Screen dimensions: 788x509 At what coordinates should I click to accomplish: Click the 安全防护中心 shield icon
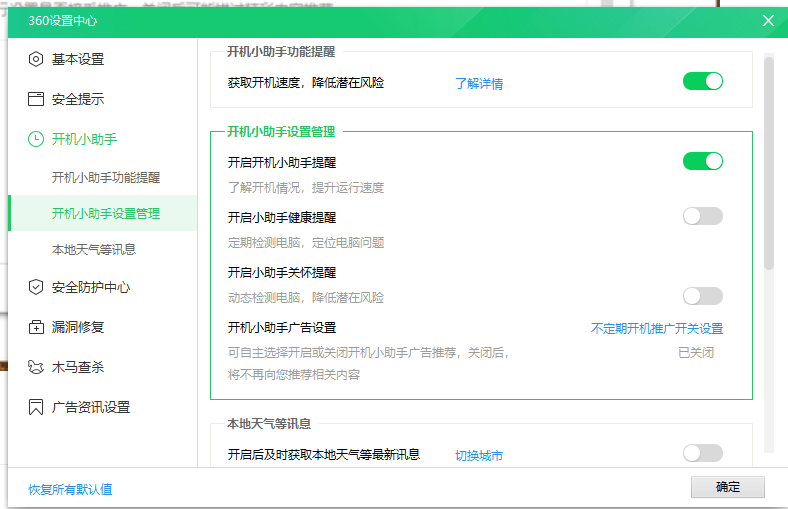[36, 287]
